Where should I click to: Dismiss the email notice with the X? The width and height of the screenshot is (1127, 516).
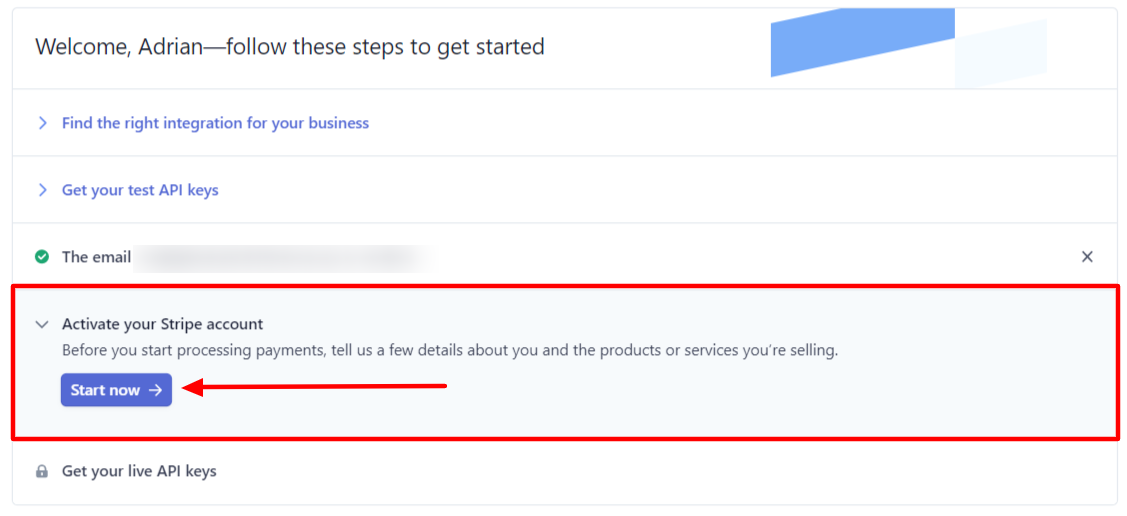coord(1087,257)
